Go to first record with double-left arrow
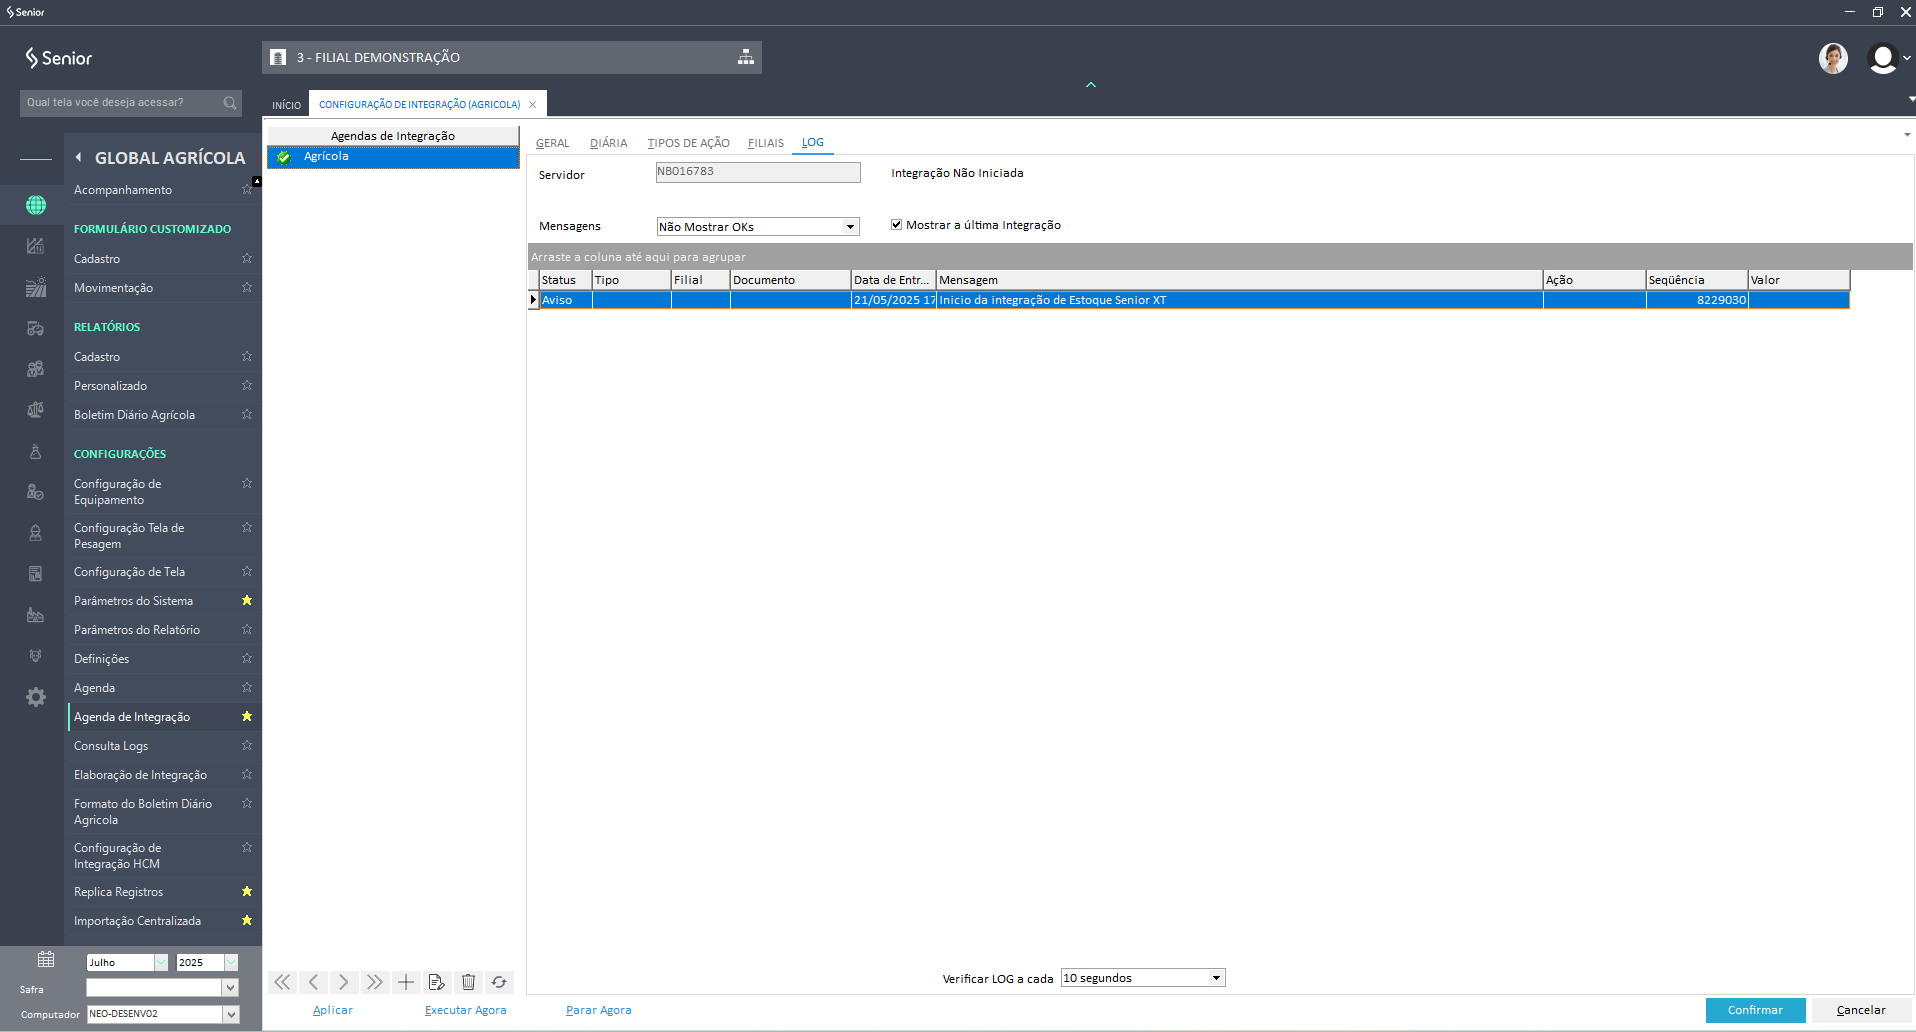This screenshot has height=1032, width=1916. [x=283, y=982]
